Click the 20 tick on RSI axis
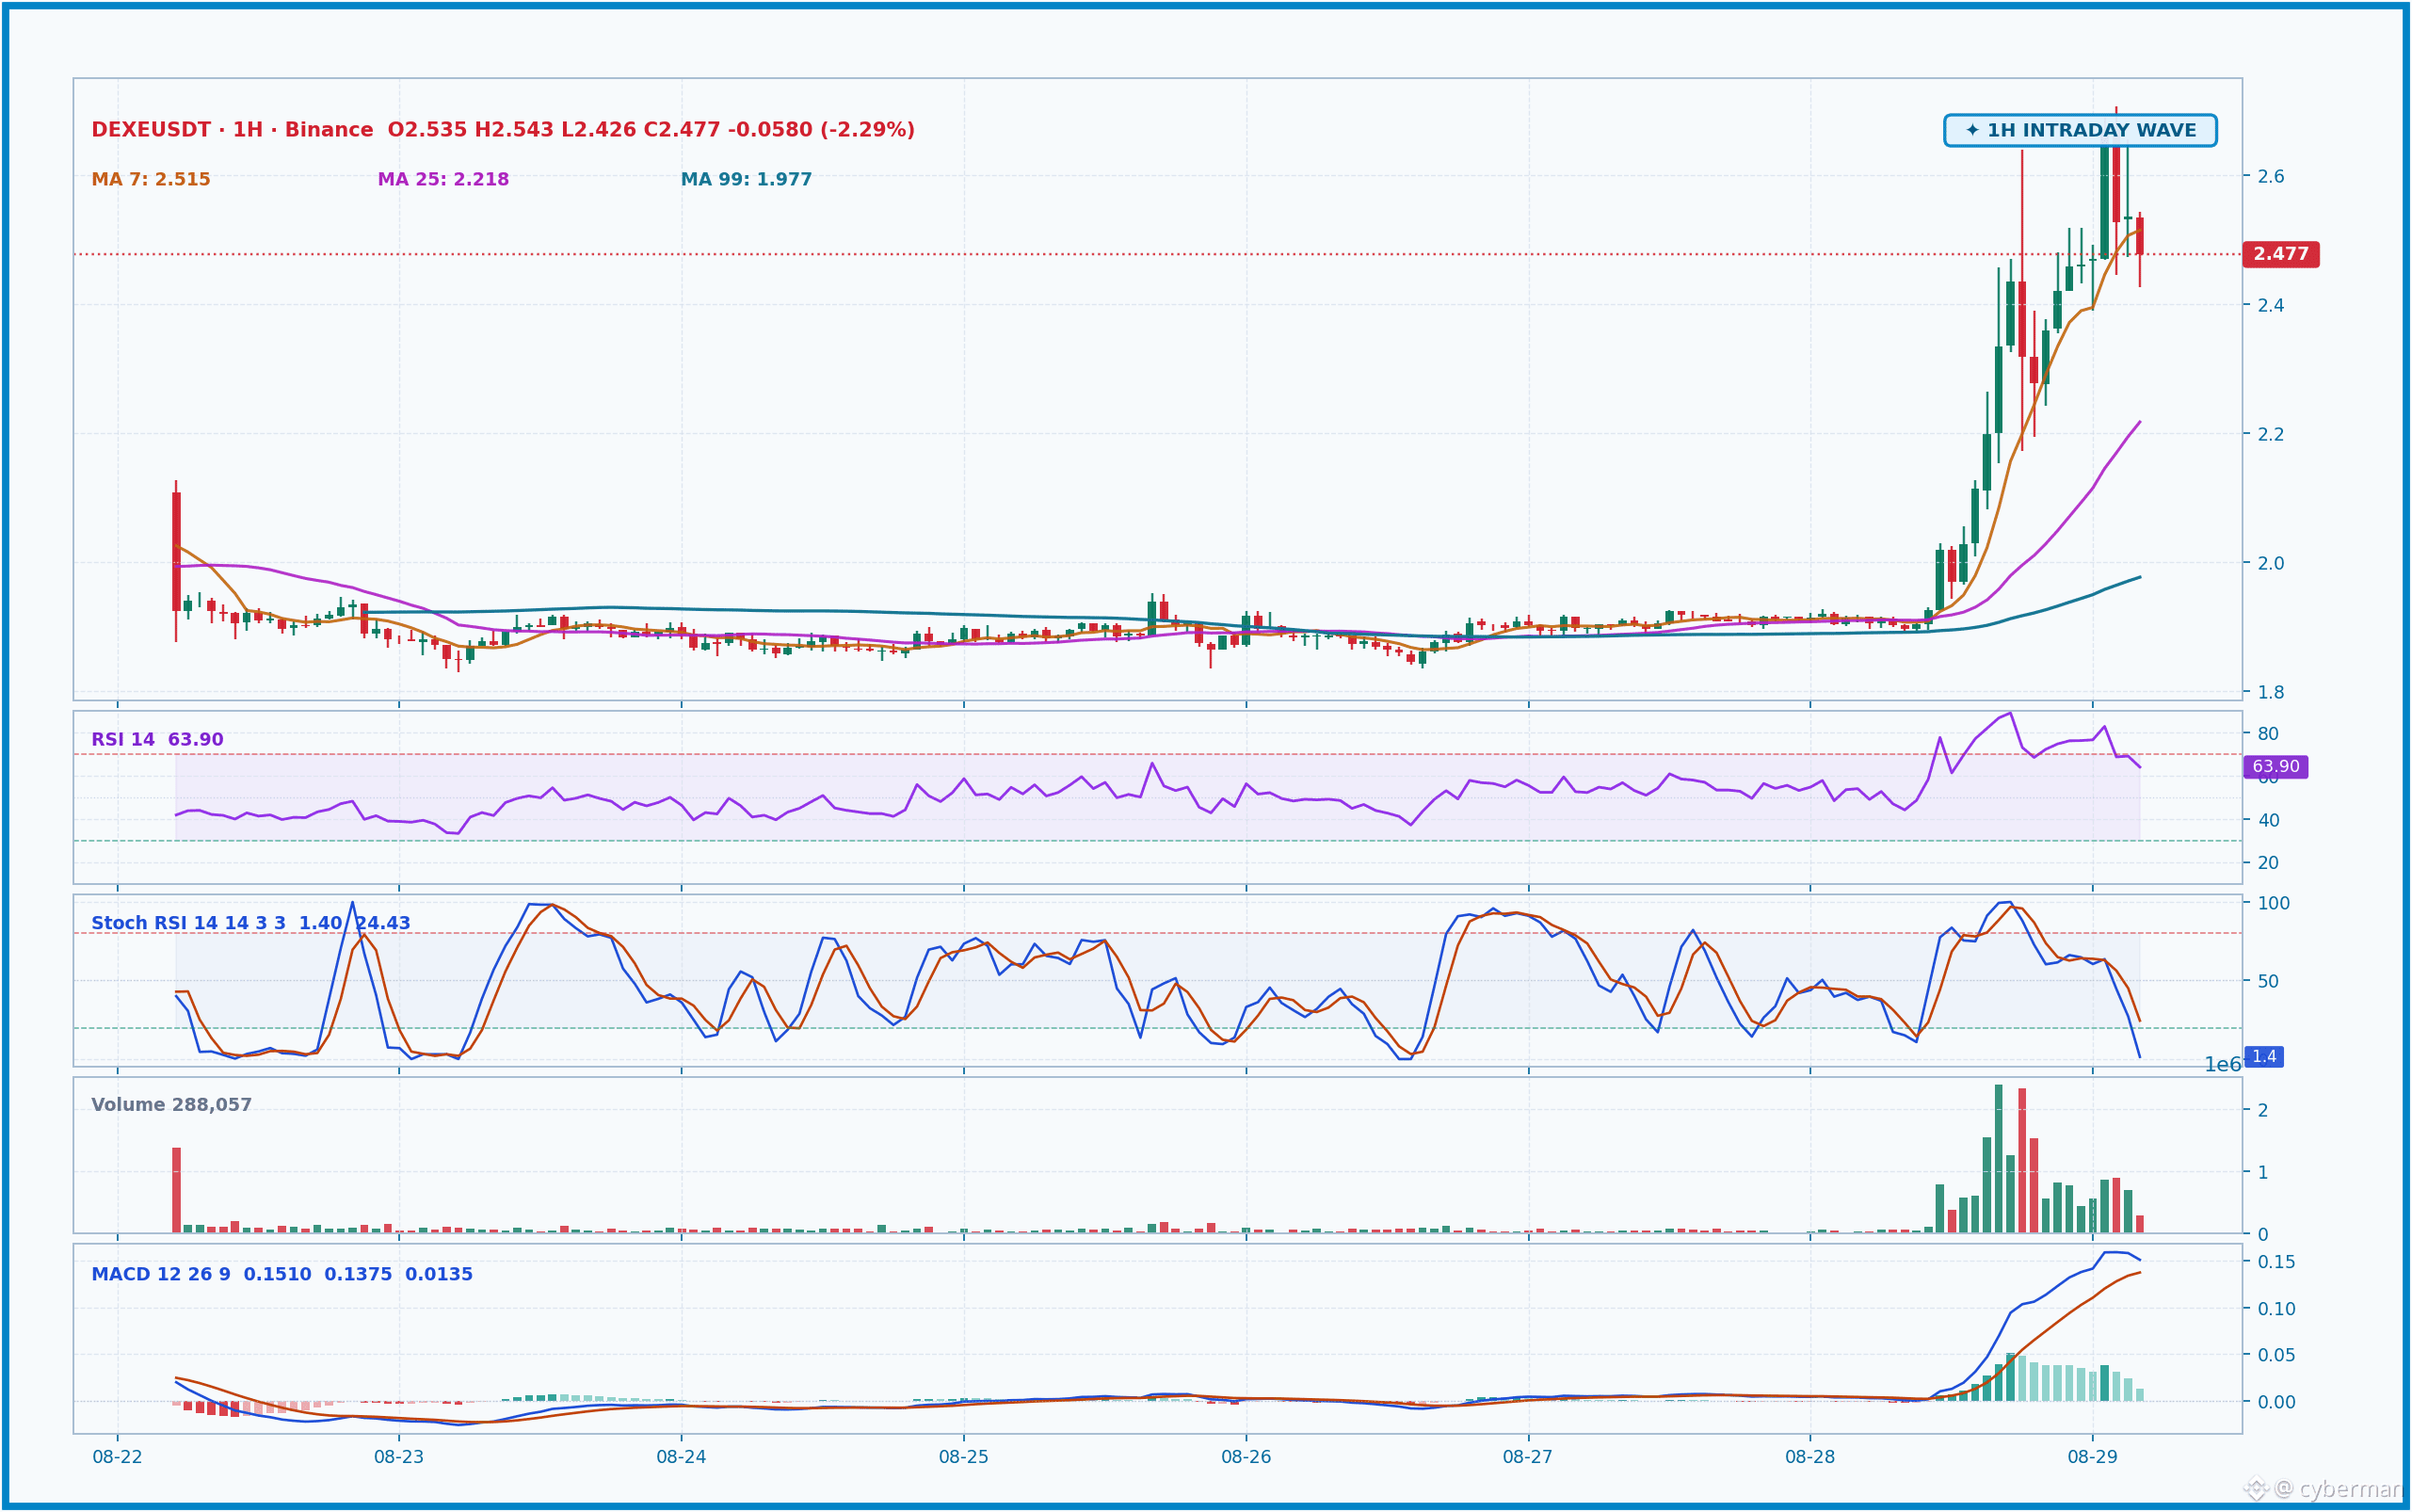 2268,863
